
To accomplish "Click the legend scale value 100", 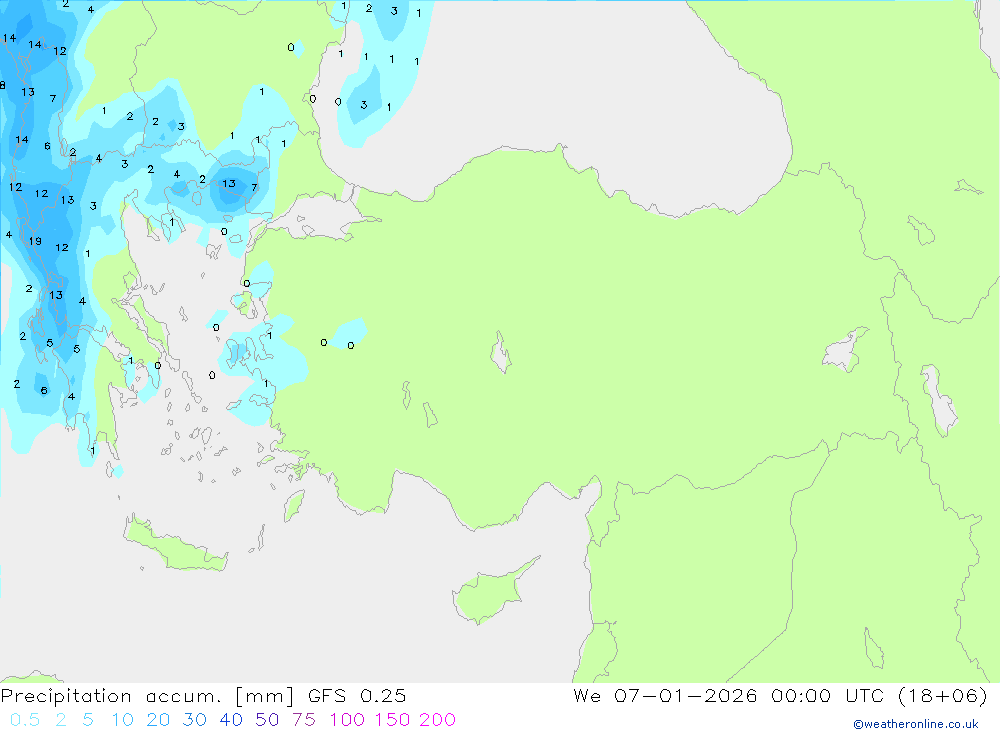I will click(347, 720).
